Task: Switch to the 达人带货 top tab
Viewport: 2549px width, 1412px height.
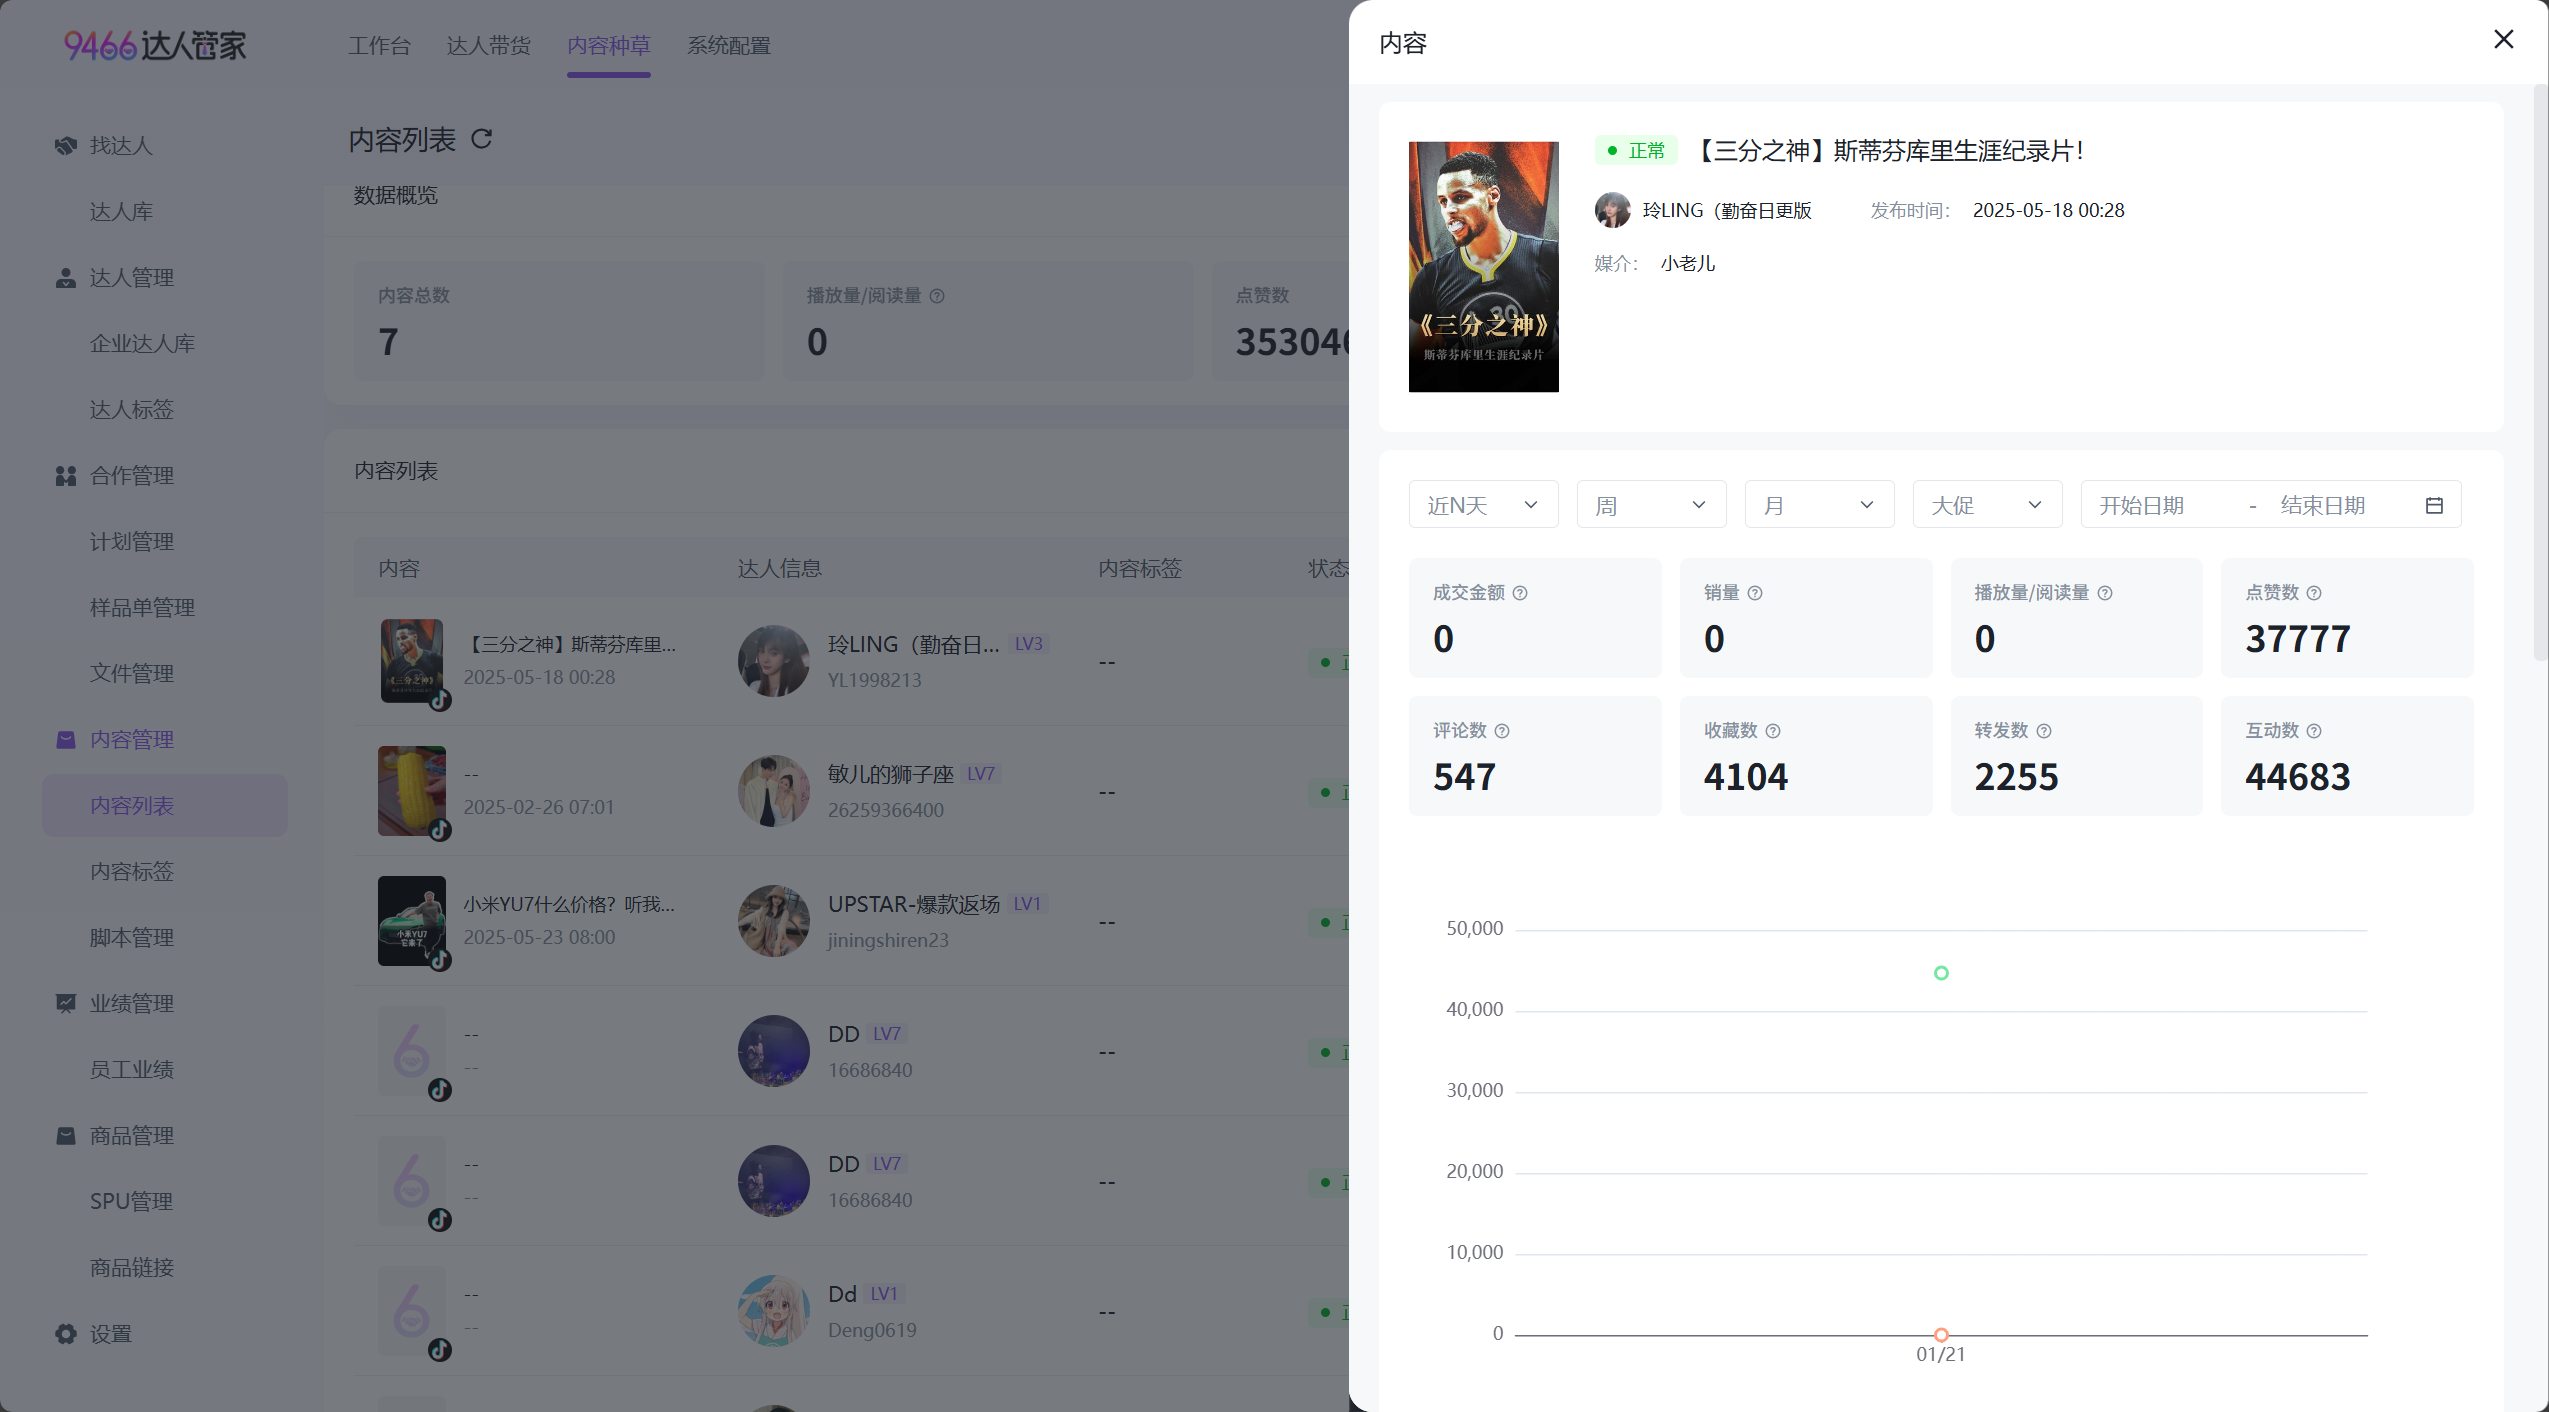Action: coord(488,46)
